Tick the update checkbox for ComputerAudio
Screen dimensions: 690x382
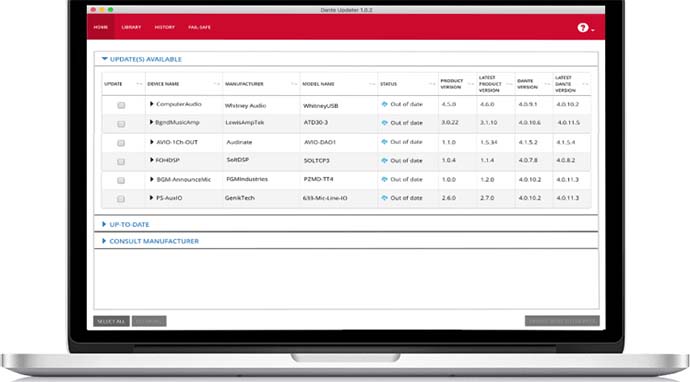click(x=121, y=105)
